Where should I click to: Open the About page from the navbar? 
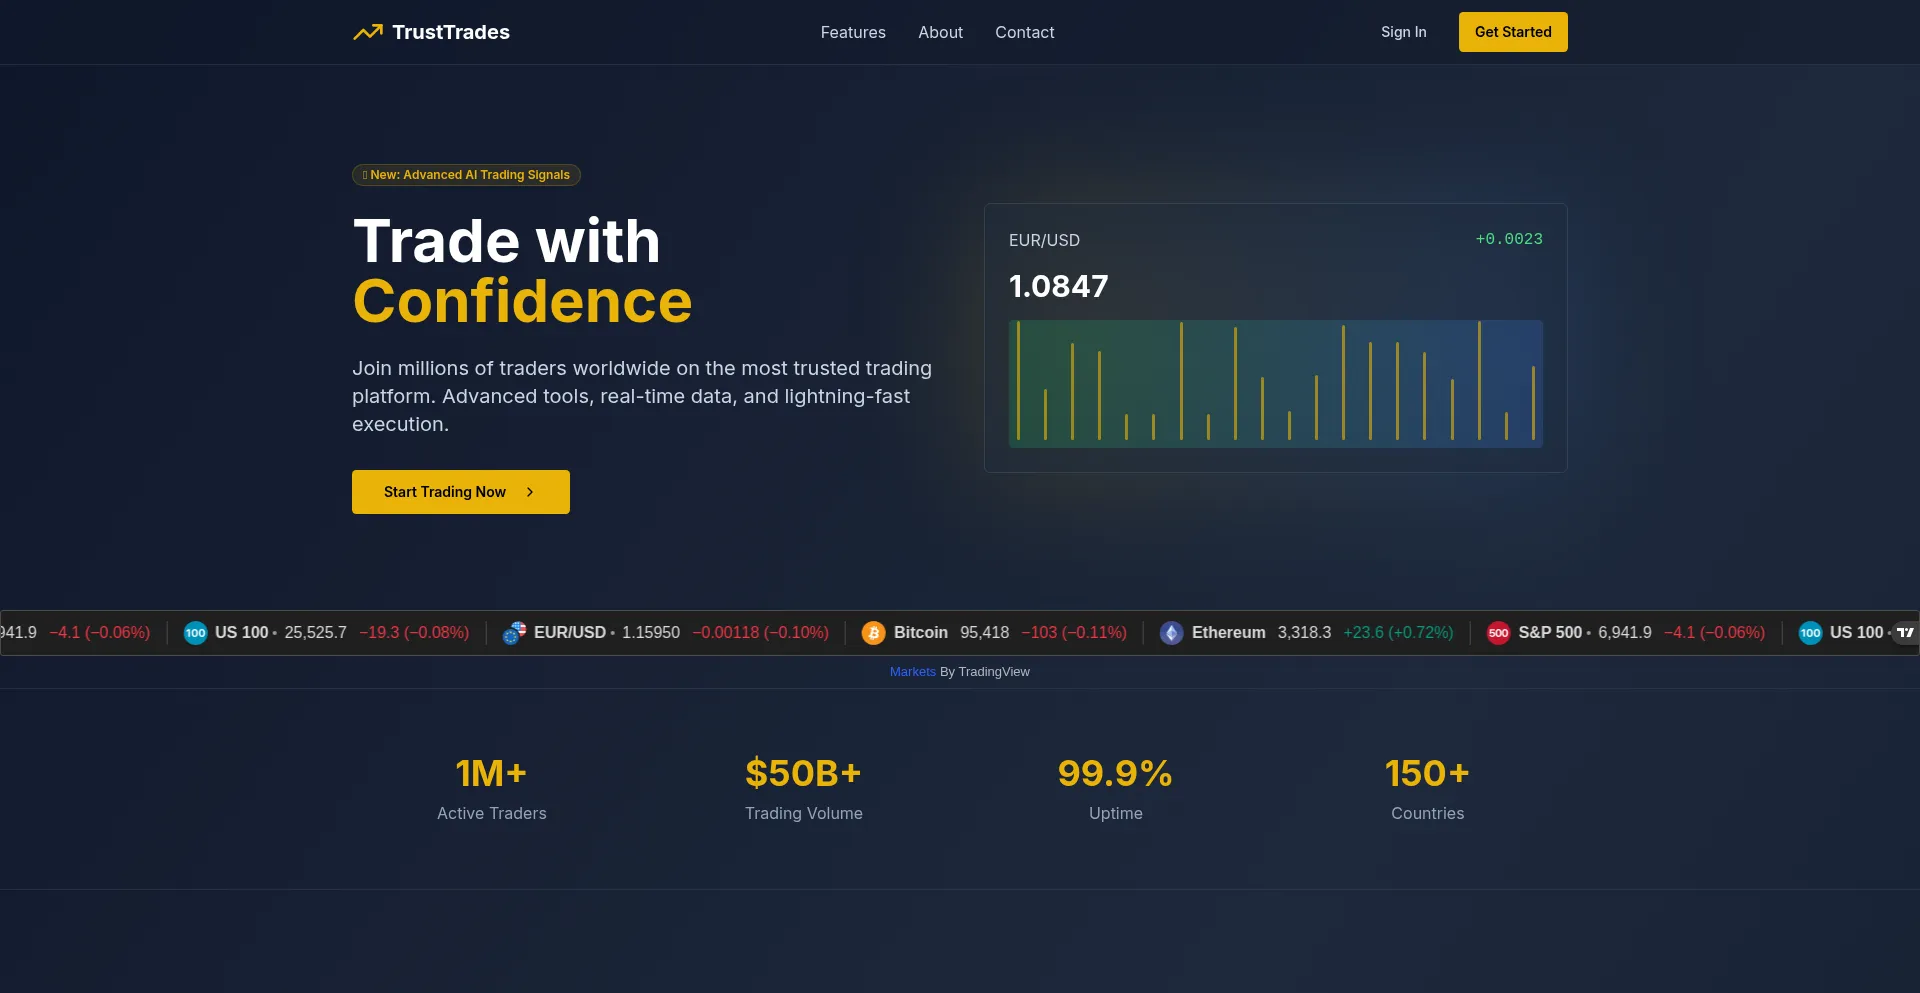pos(940,32)
